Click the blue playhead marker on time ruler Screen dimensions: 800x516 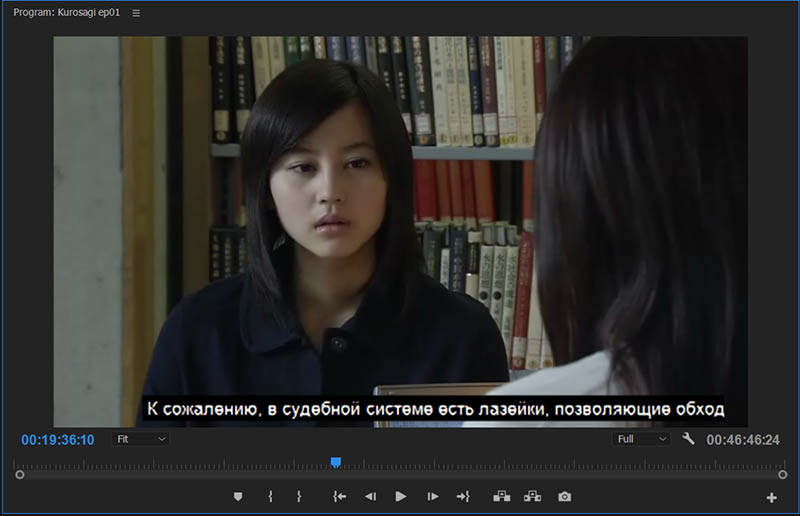[336, 462]
